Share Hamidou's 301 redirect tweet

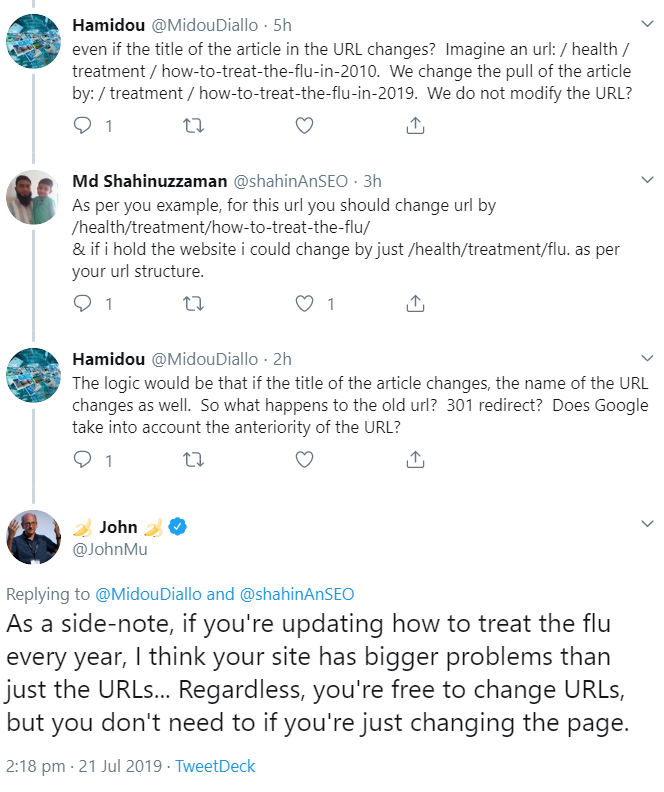pyautogui.click(x=416, y=459)
